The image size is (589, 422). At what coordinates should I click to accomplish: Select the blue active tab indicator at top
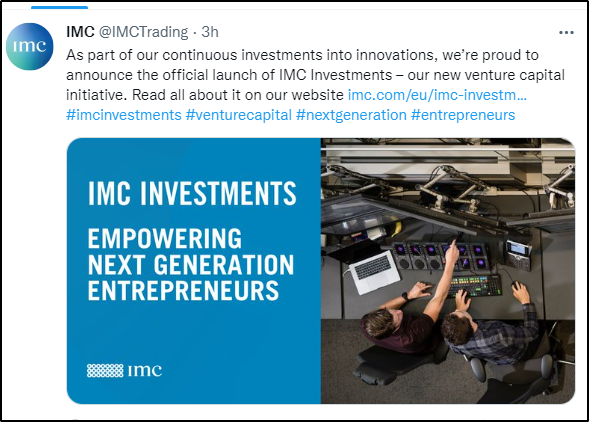[x=59, y=7]
